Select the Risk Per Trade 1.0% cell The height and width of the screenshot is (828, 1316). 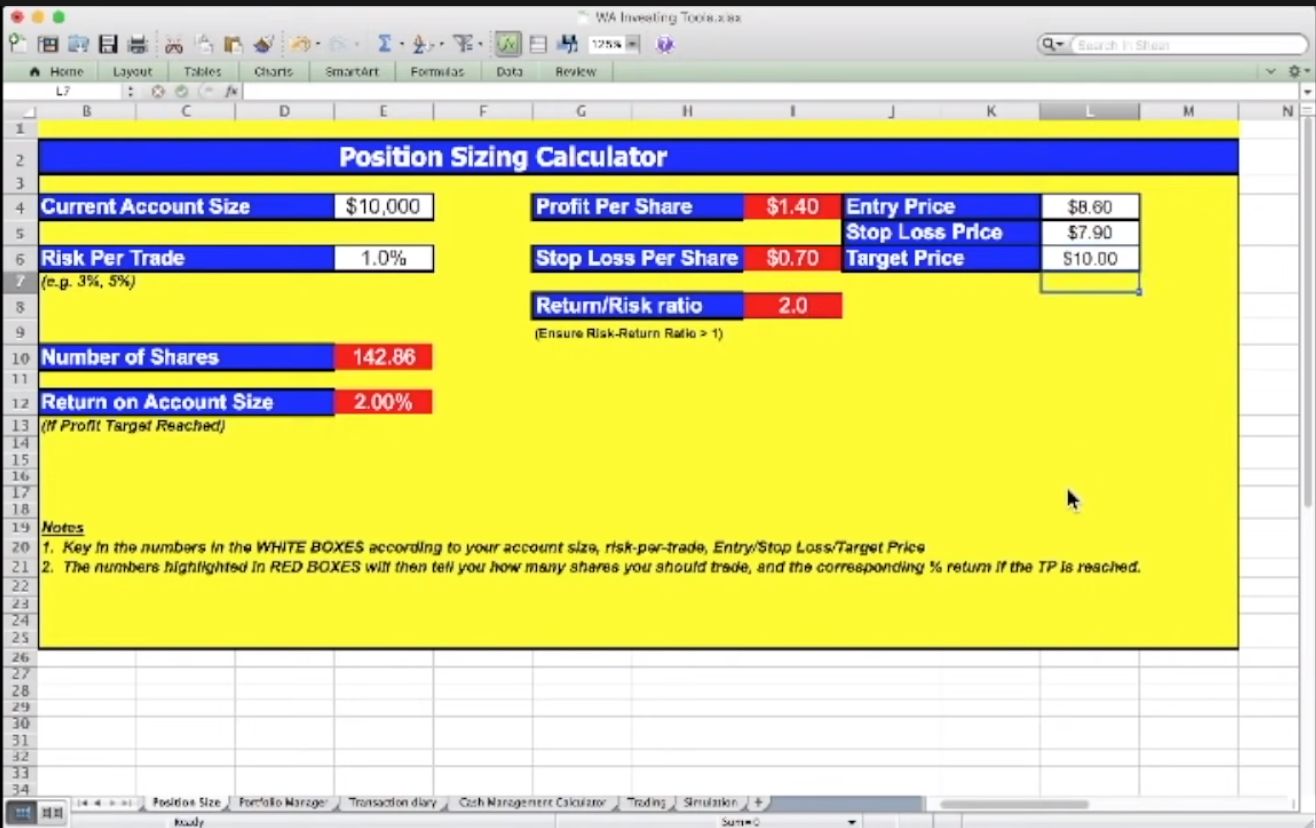point(383,258)
